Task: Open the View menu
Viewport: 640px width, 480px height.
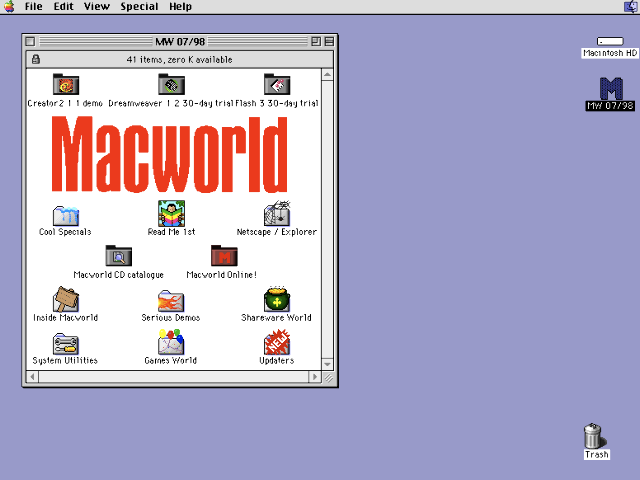Action: coord(97,7)
